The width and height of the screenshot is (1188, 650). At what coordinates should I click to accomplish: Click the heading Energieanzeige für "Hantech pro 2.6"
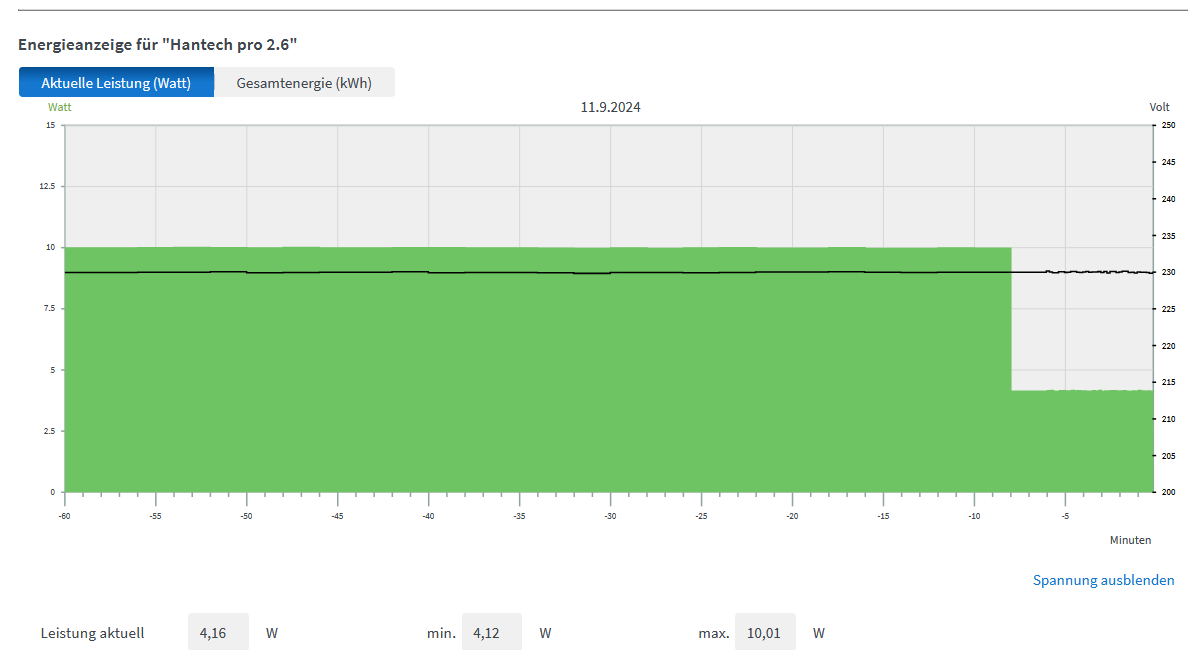(x=158, y=45)
